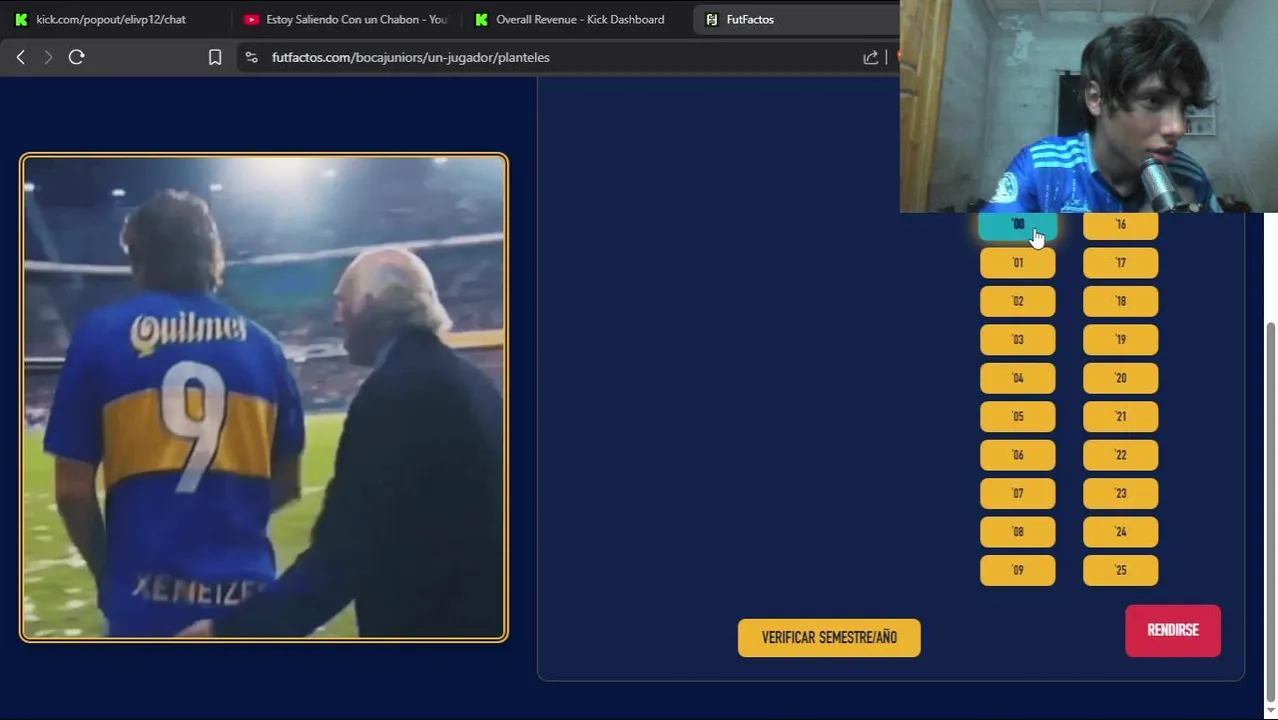Pick the '22 year button
The height and width of the screenshot is (720, 1278).
pyautogui.click(x=1120, y=455)
